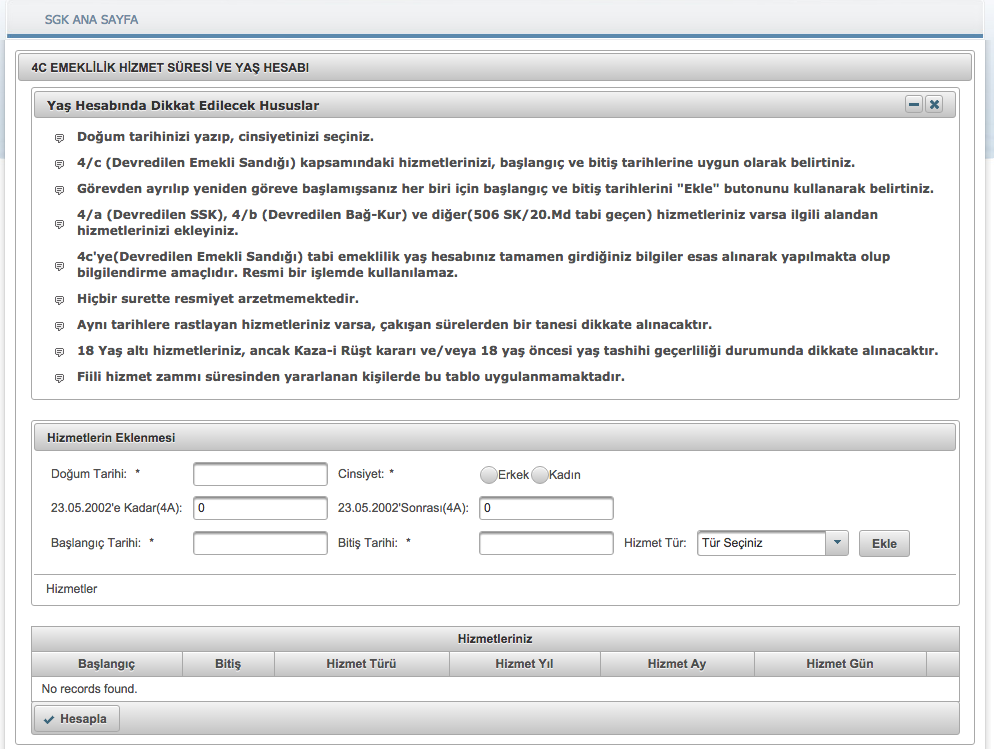Click comment icon beside "Doğum tarihinizi yazıp"
The image size is (994, 749).
(x=59, y=138)
